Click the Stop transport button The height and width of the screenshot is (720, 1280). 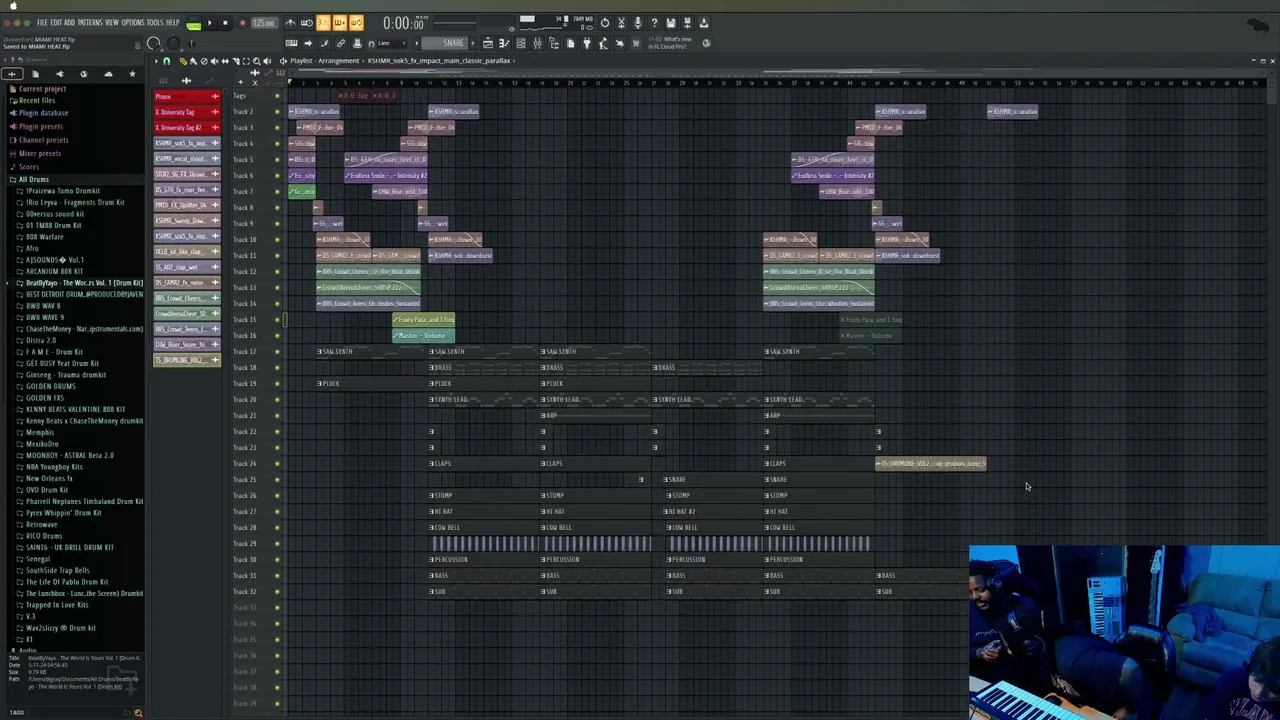(x=225, y=23)
